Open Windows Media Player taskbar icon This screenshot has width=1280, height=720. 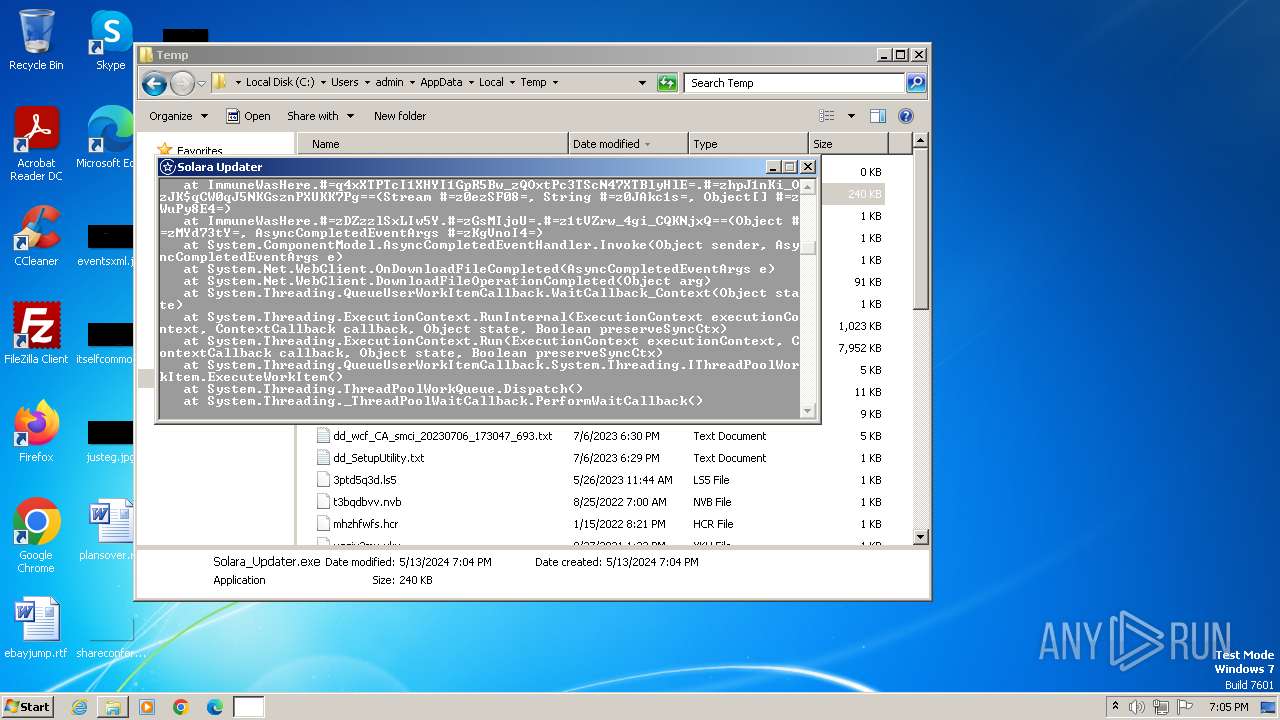[147, 707]
